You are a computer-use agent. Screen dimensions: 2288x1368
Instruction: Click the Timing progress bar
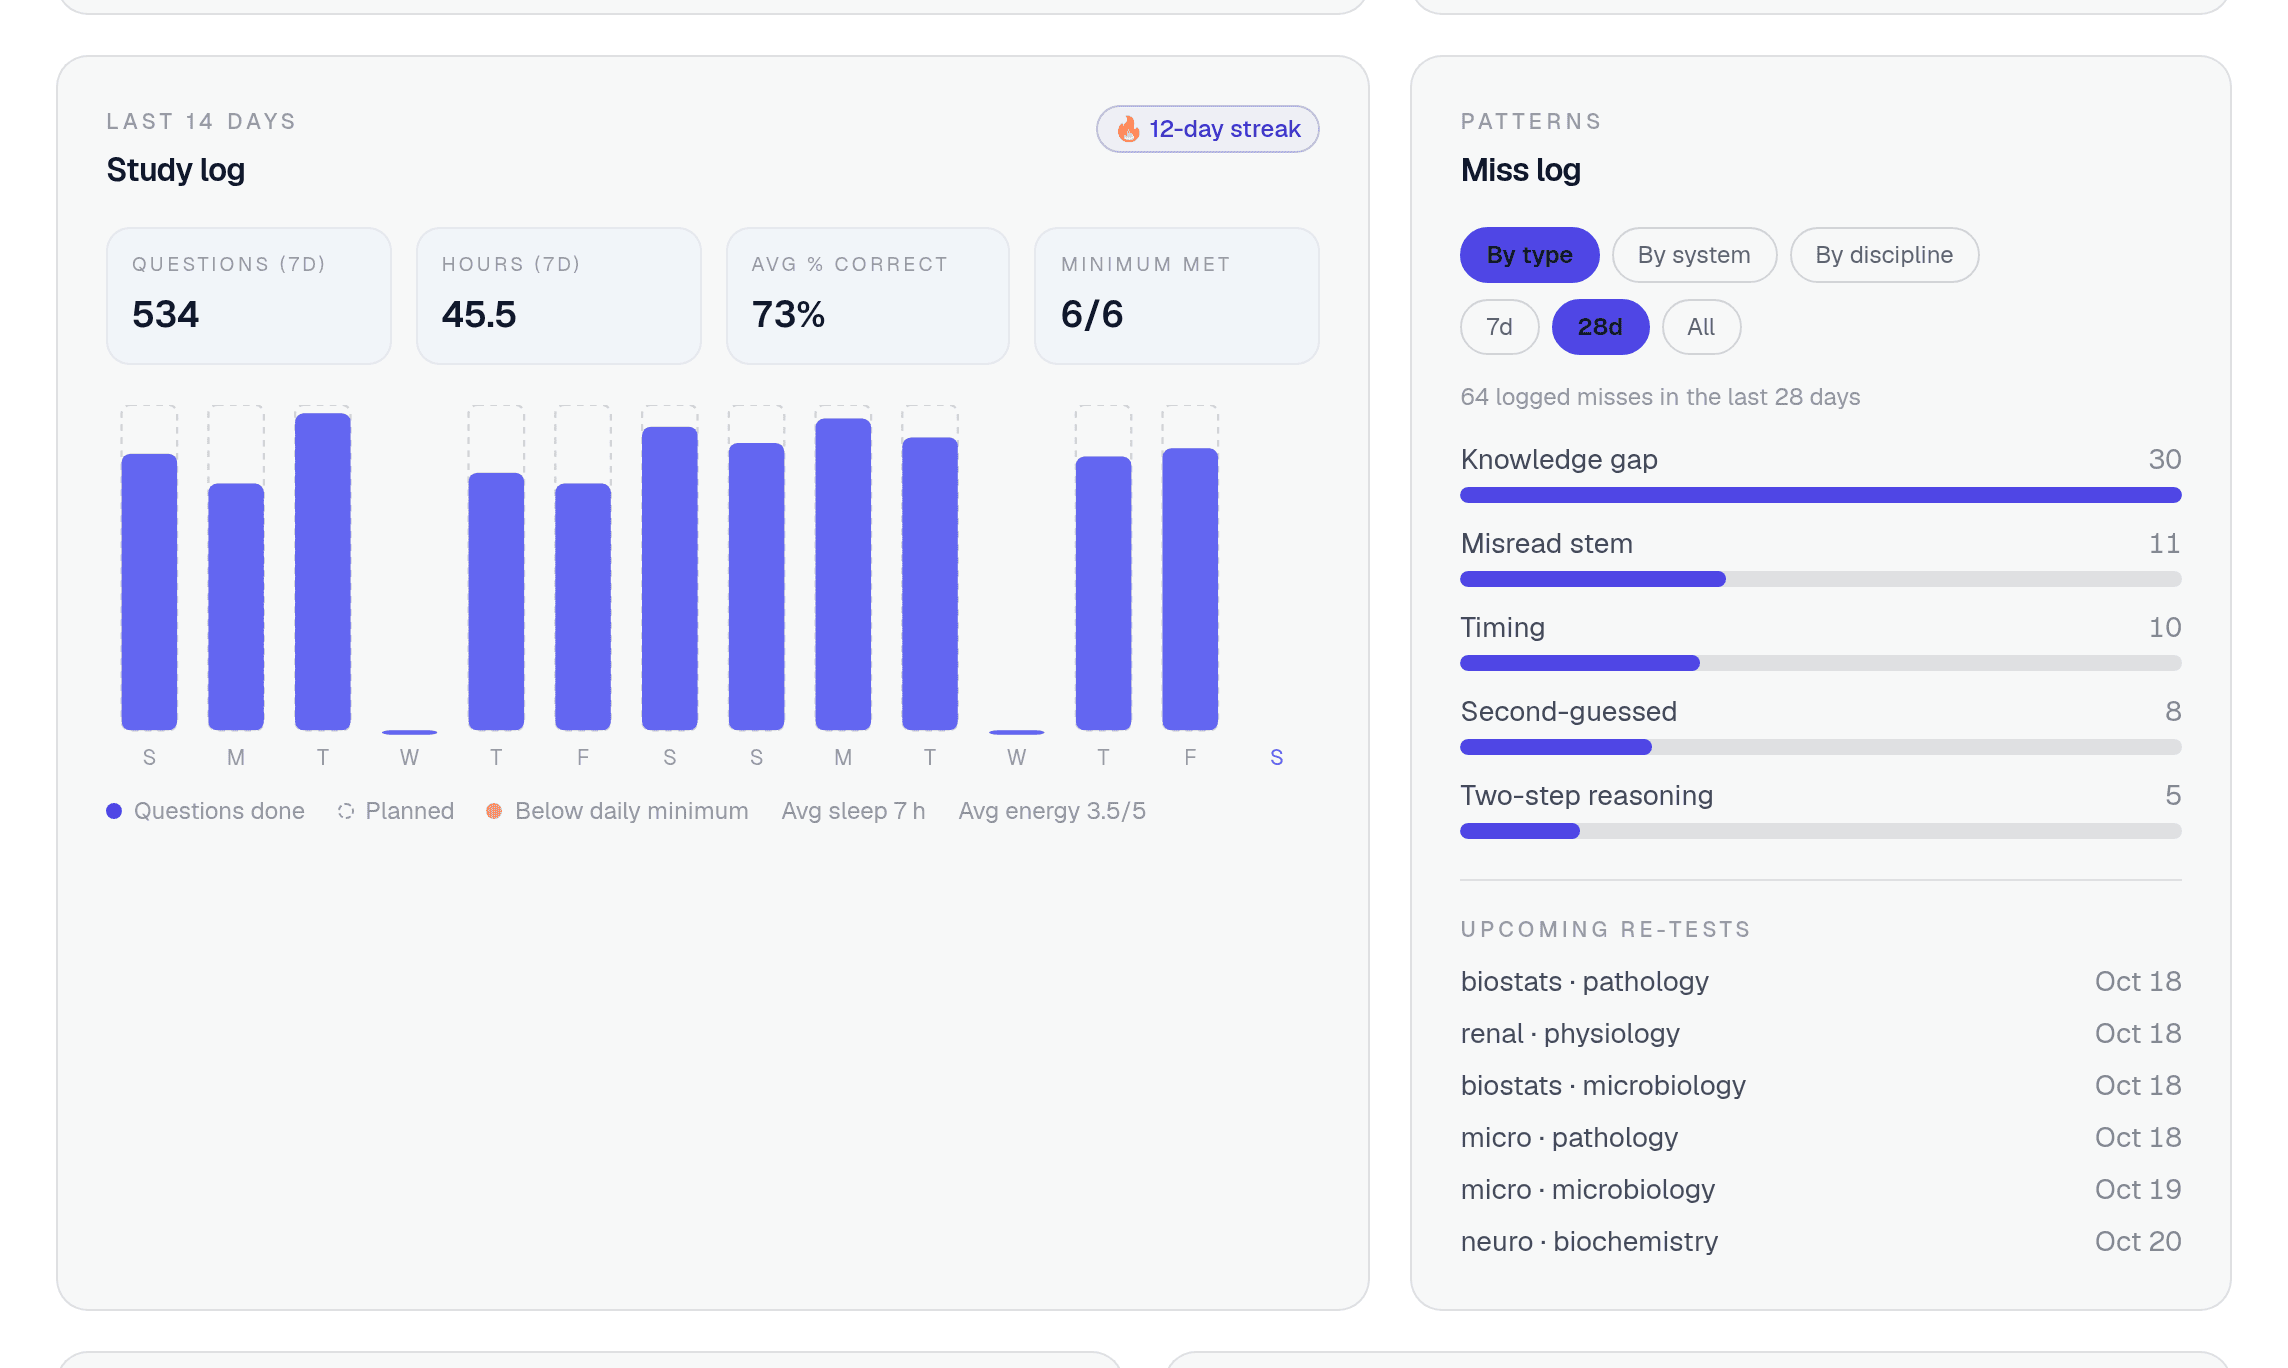tap(1820, 663)
